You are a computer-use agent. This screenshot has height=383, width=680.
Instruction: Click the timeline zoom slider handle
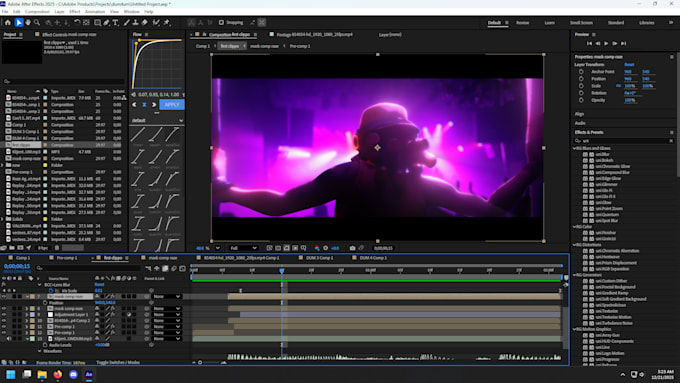[x=200, y=362]
